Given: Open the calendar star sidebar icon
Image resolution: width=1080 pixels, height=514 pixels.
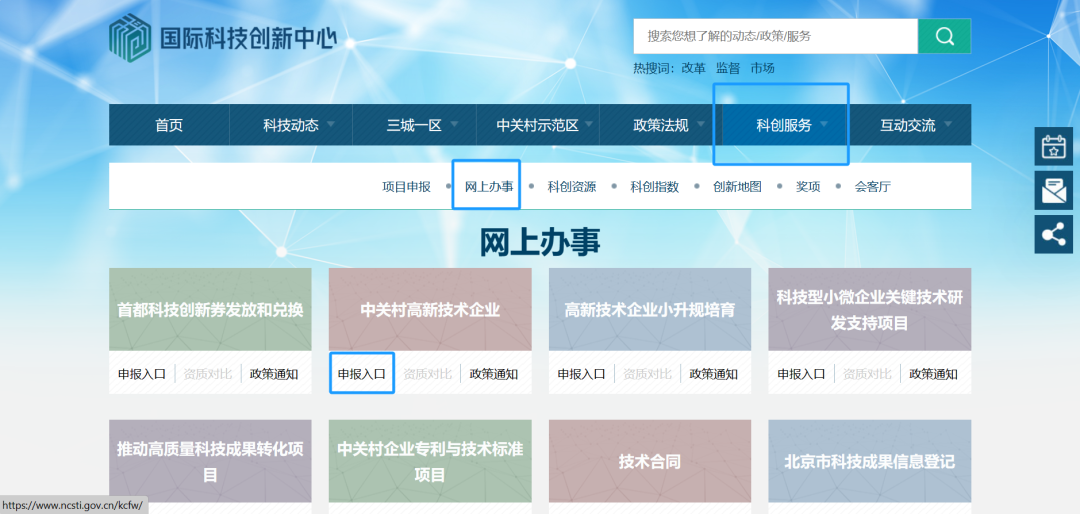Looking at the screenshot, I should [1053, 147].
